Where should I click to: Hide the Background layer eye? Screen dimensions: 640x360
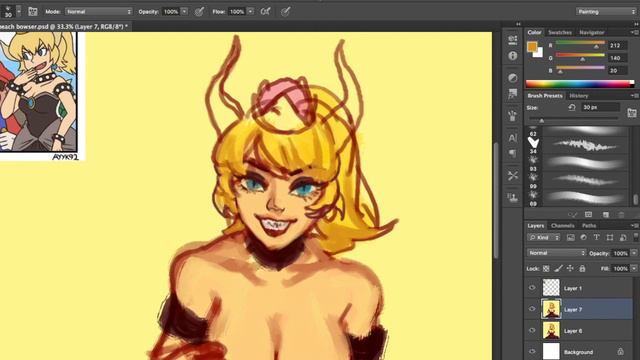tap(532, 351)
